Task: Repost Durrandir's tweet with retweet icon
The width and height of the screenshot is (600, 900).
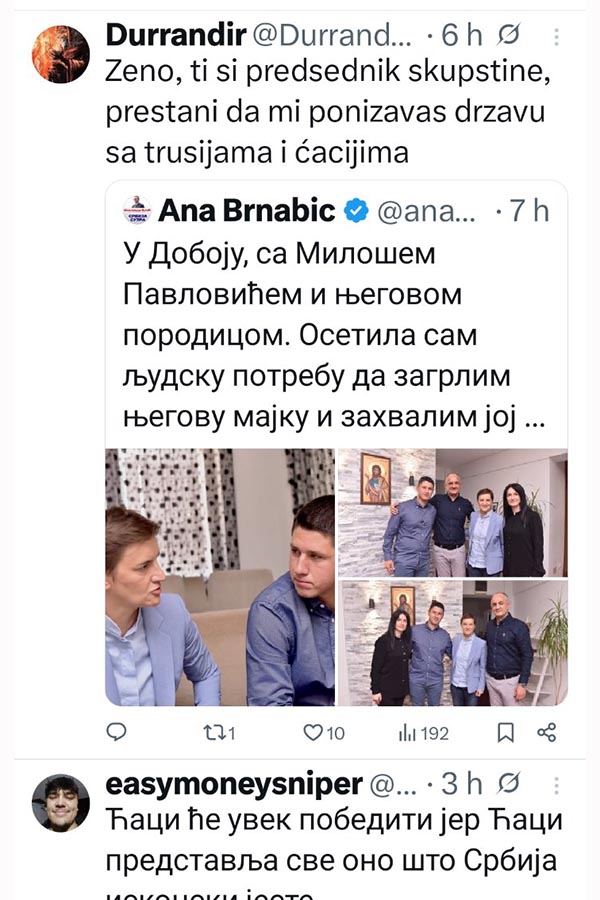Action: click(219, 732)
